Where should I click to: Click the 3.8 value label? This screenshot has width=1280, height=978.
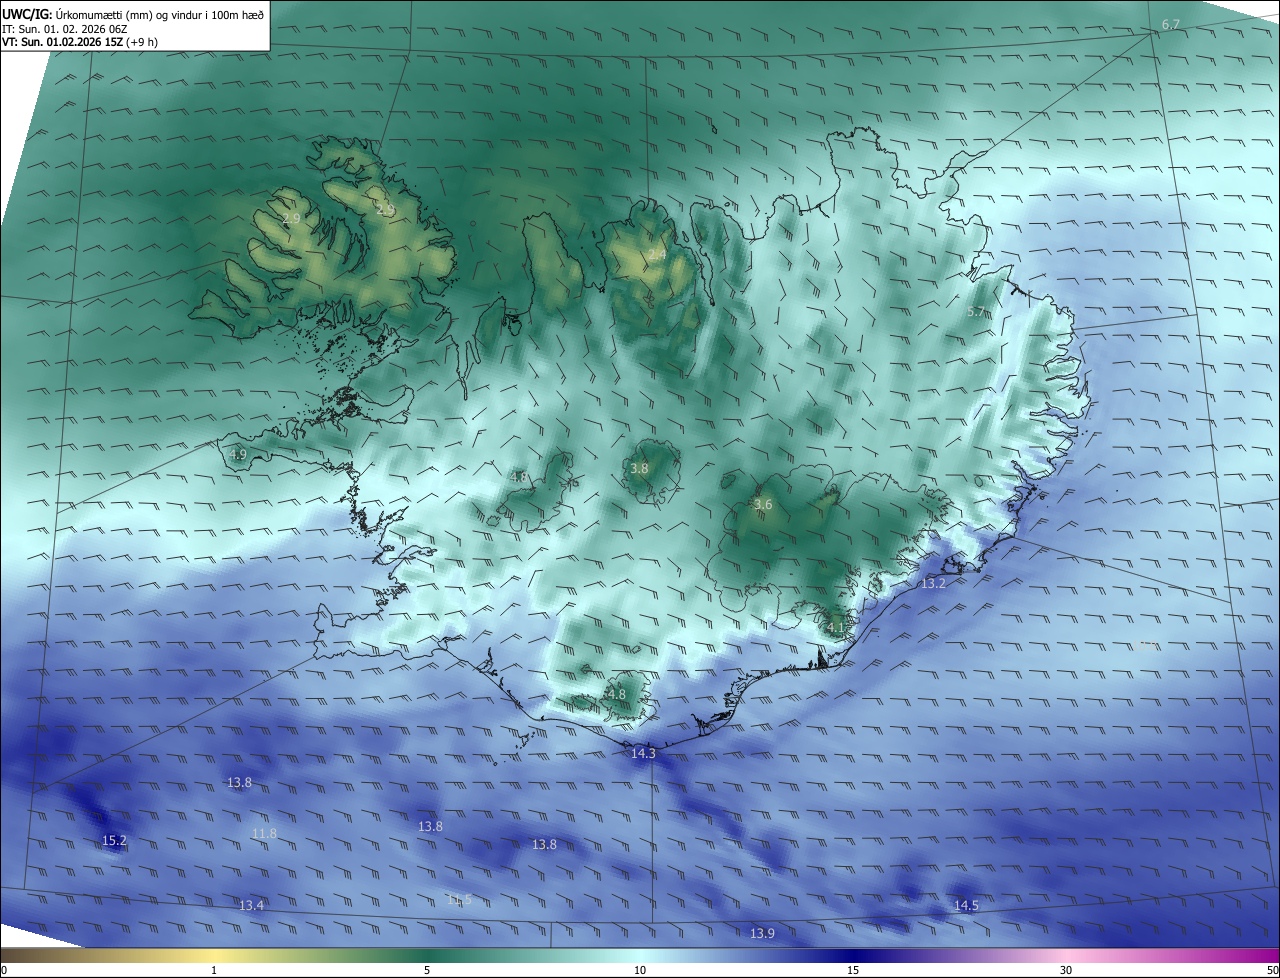639,468
